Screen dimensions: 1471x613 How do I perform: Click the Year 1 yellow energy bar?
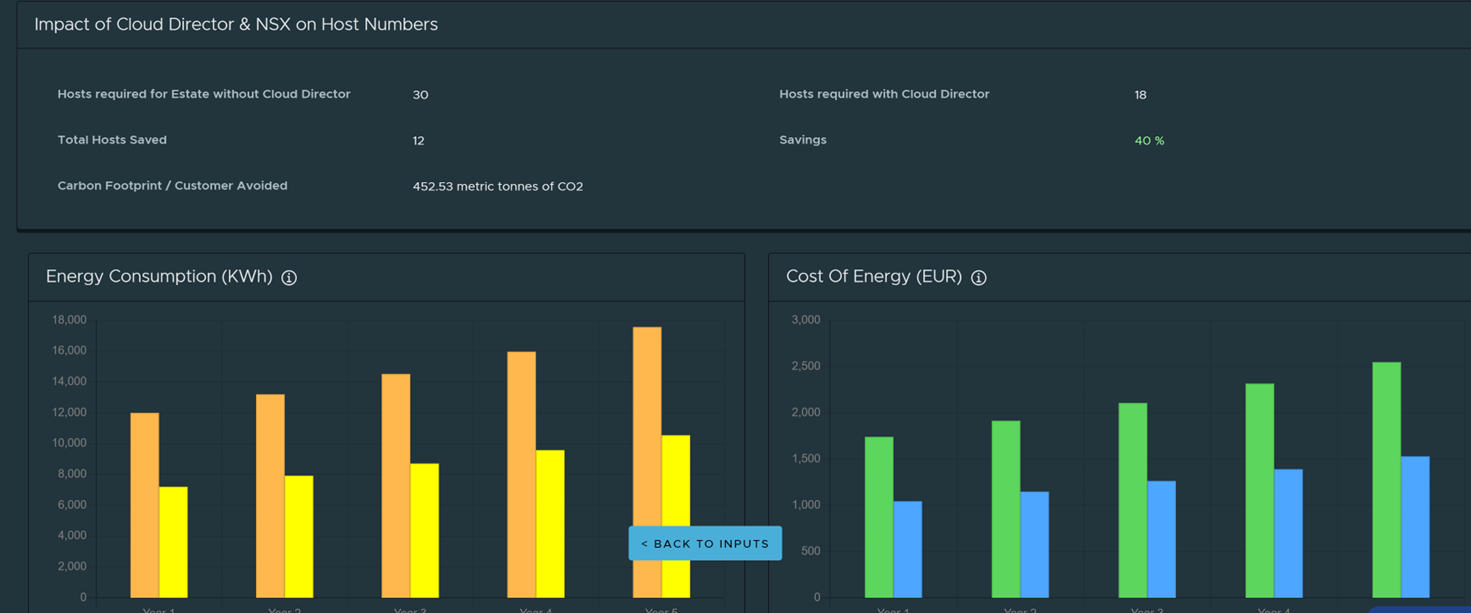174,542
